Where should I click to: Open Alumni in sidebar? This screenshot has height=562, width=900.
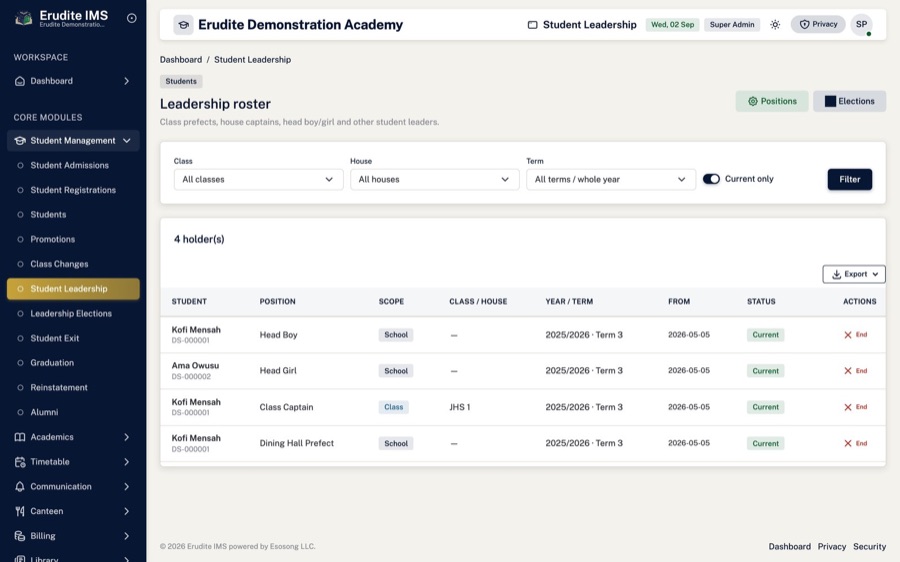pyautogui.click(x=73, y=412)
